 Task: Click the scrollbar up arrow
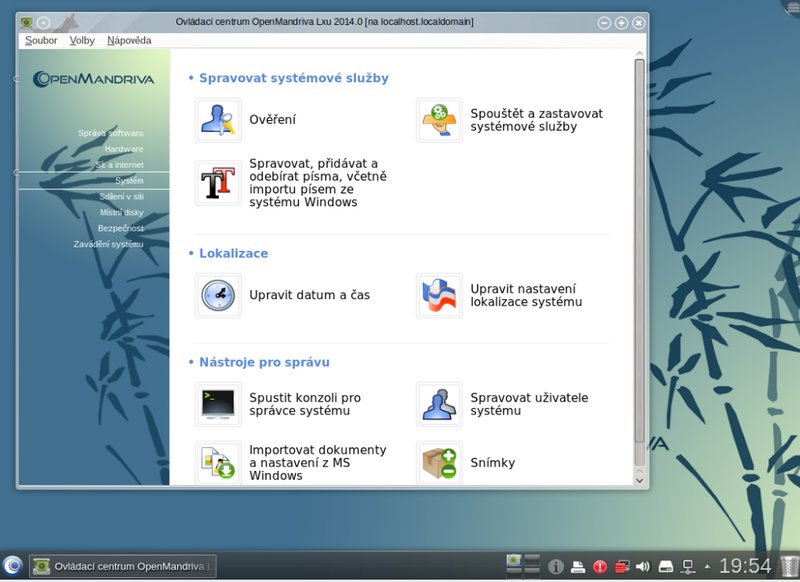pyautogui.click(x=639, y=54)
